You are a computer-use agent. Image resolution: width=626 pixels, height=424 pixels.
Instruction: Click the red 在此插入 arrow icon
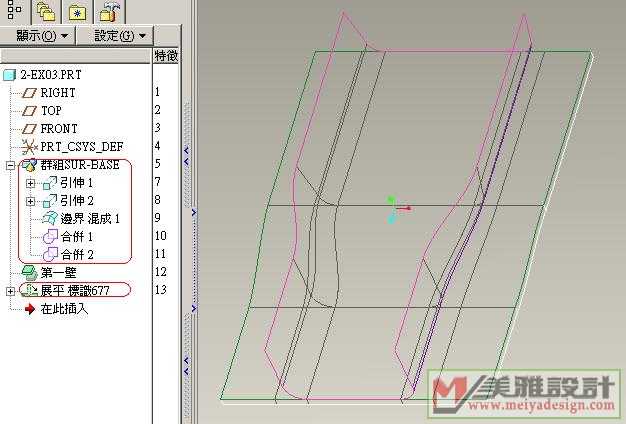click(30, 309)
